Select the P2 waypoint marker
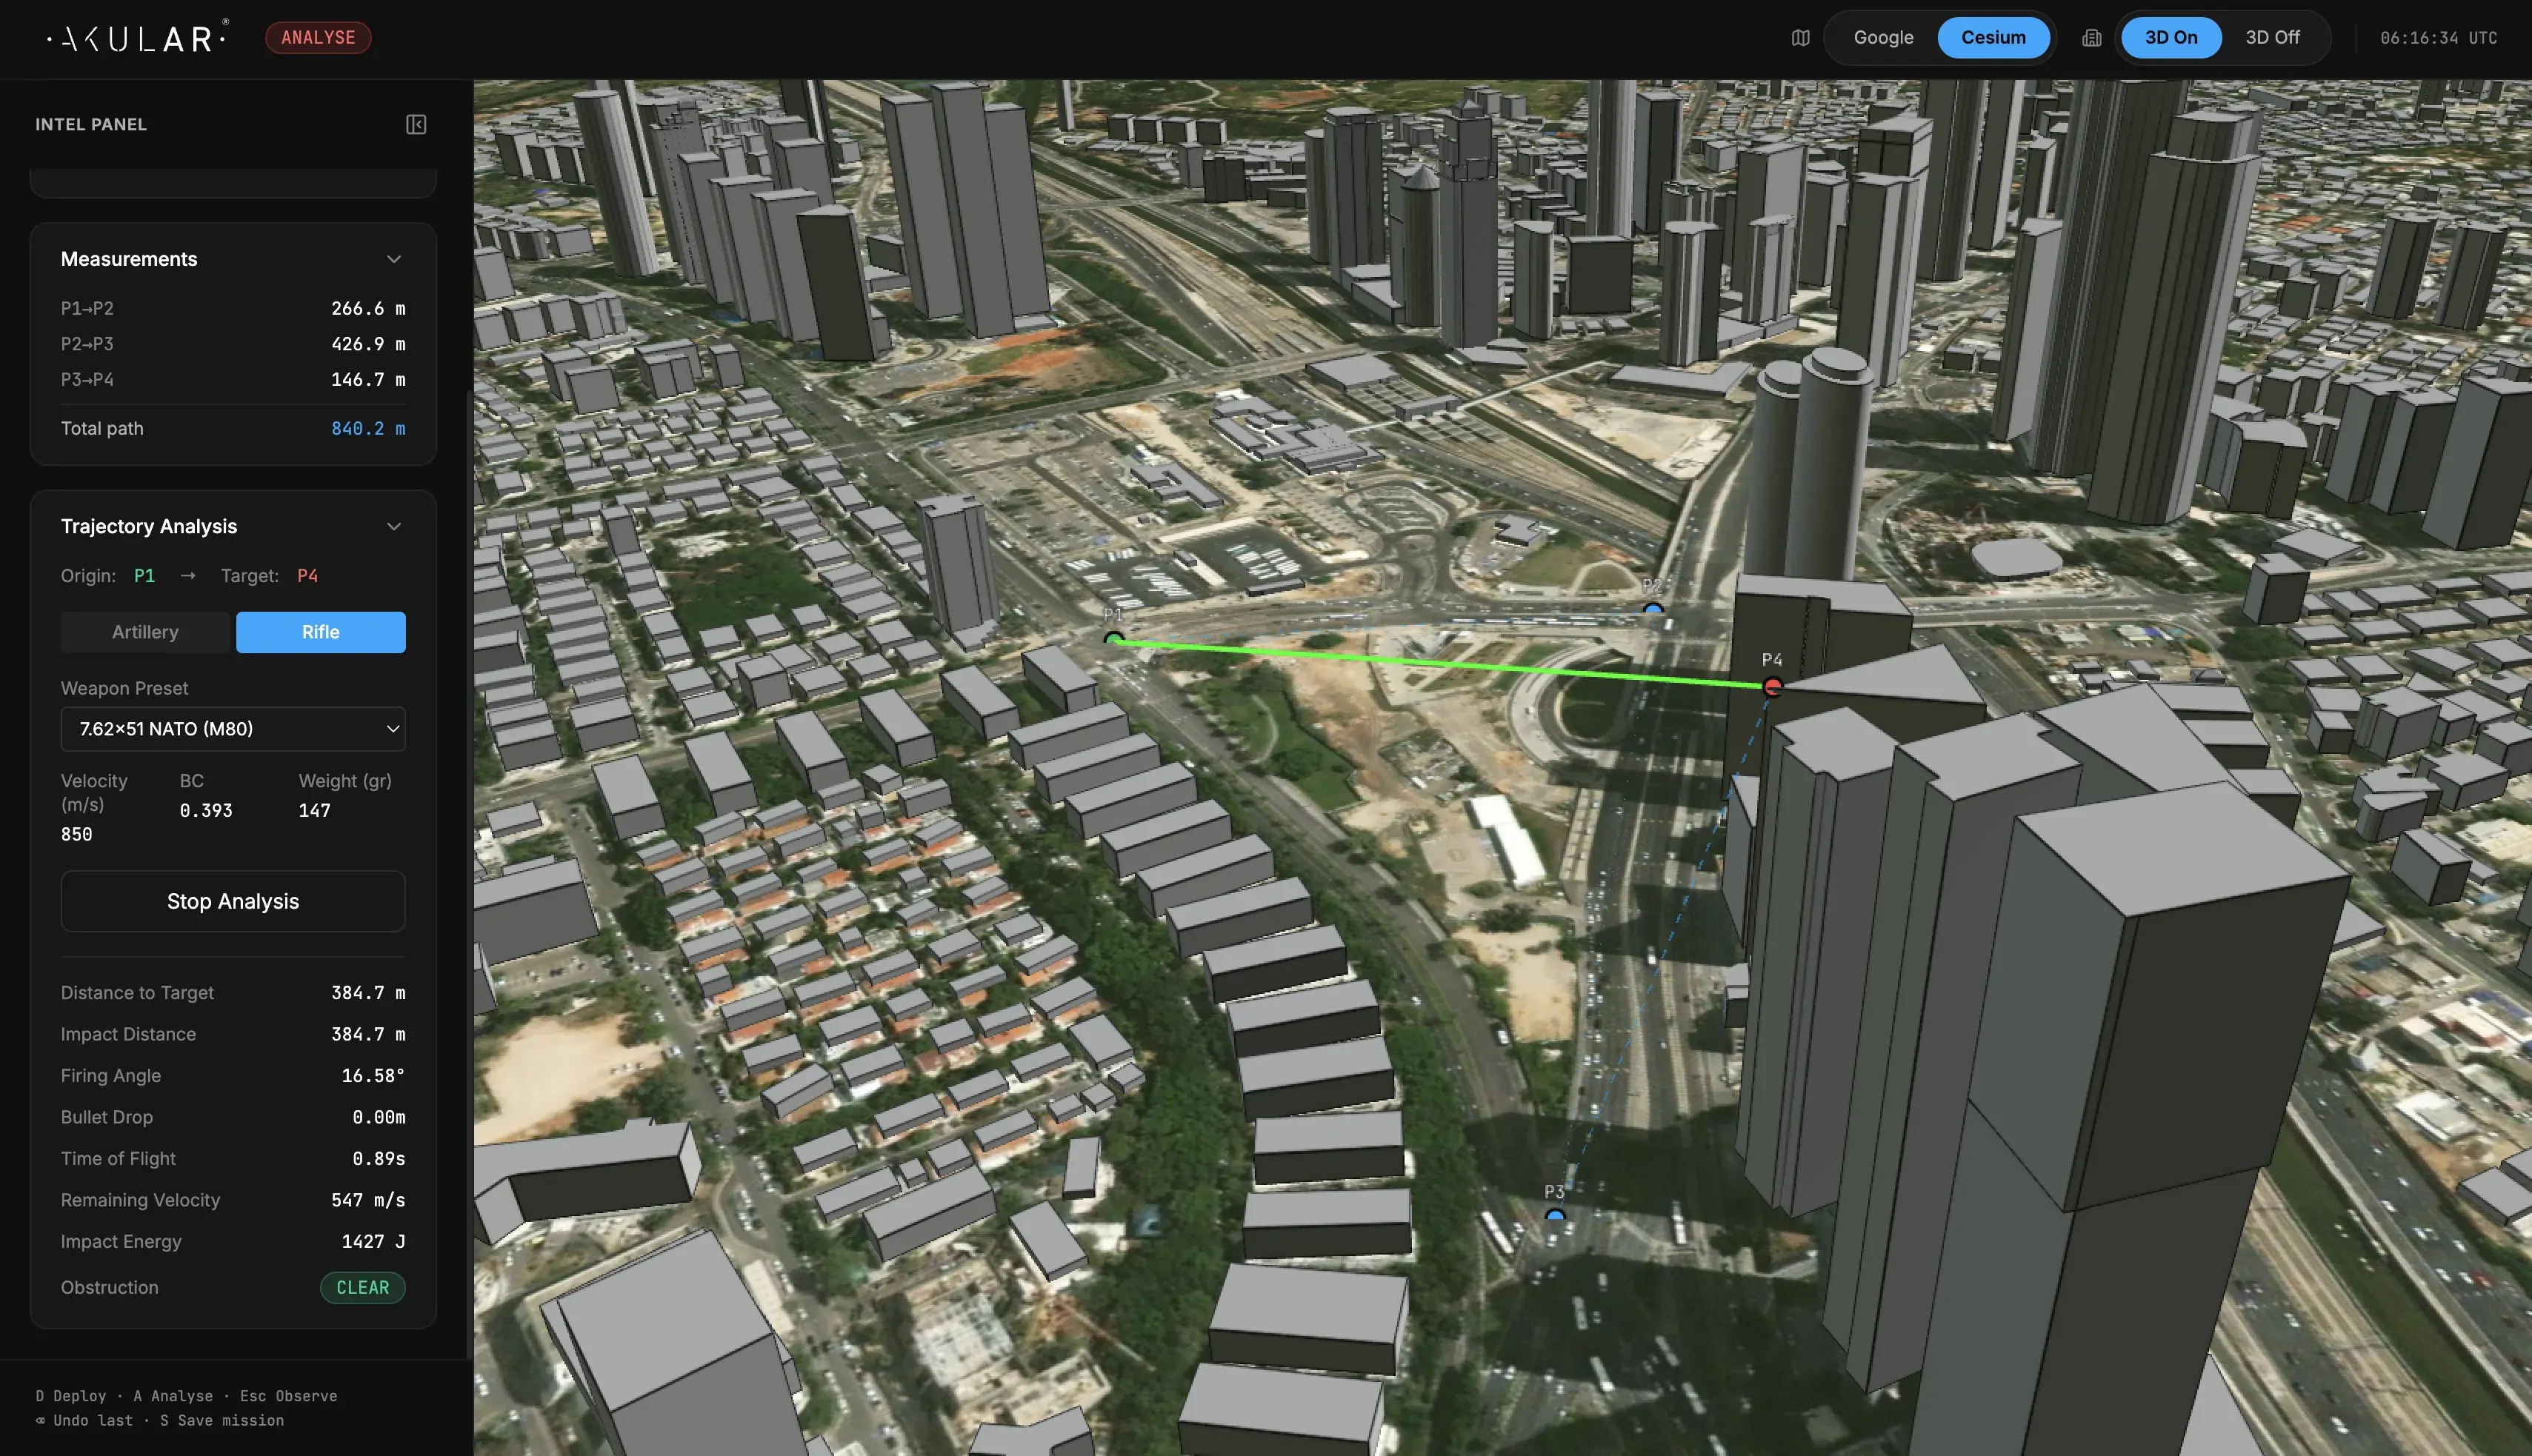The height and width of the screenshot is (1456, 2532). (x=1653, y=608)
